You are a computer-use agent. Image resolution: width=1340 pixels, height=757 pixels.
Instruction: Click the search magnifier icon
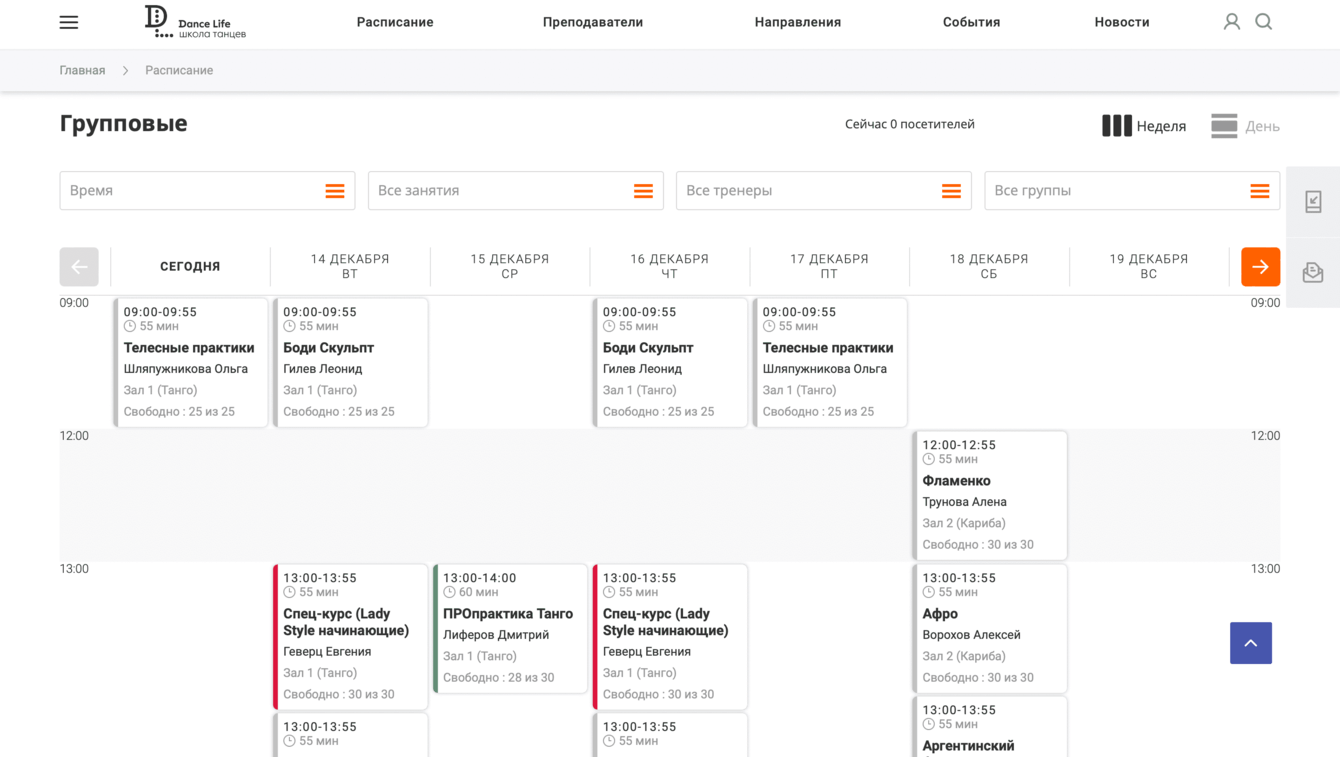pyautogui.click(x=1264, y=22)
